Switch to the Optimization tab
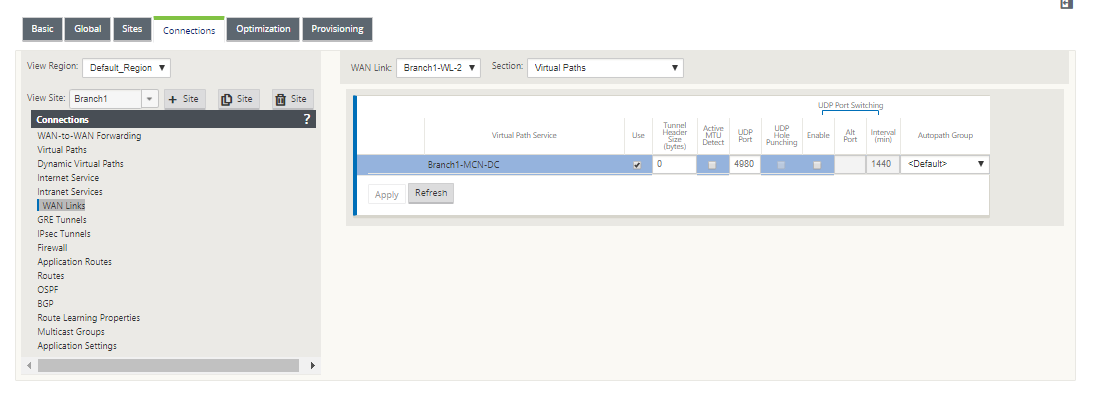Viewport: 1104px width, 406px height. (x=263, y=30)
